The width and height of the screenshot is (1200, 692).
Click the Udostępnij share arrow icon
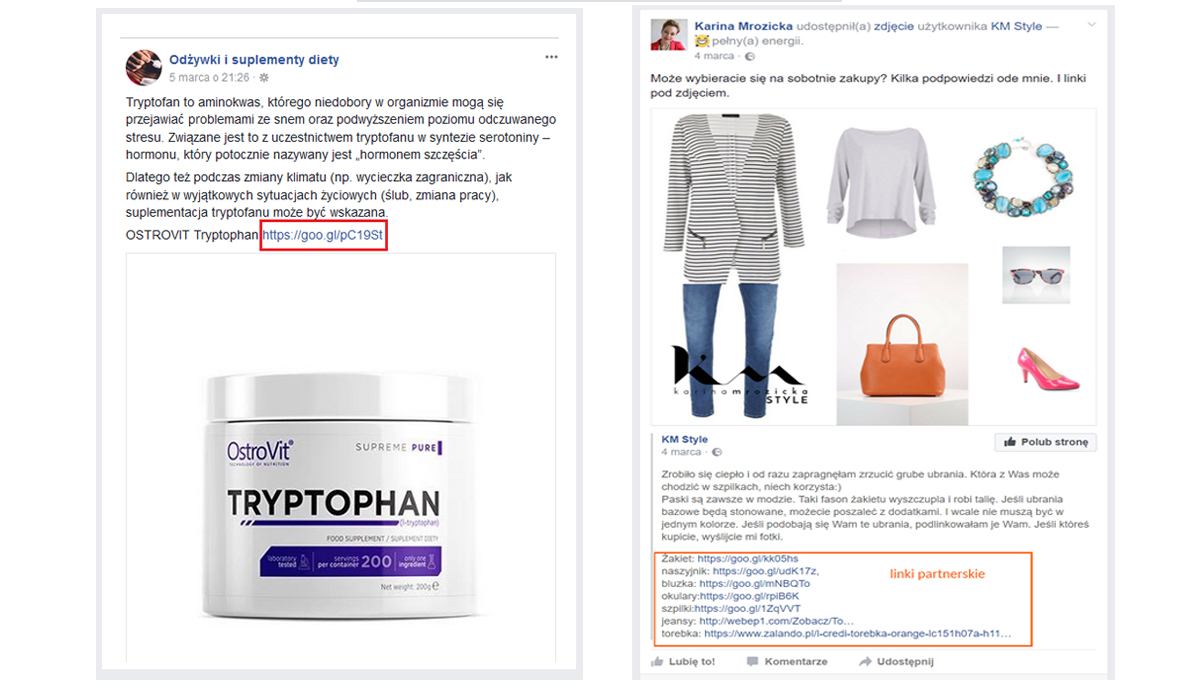click(863, 661)
